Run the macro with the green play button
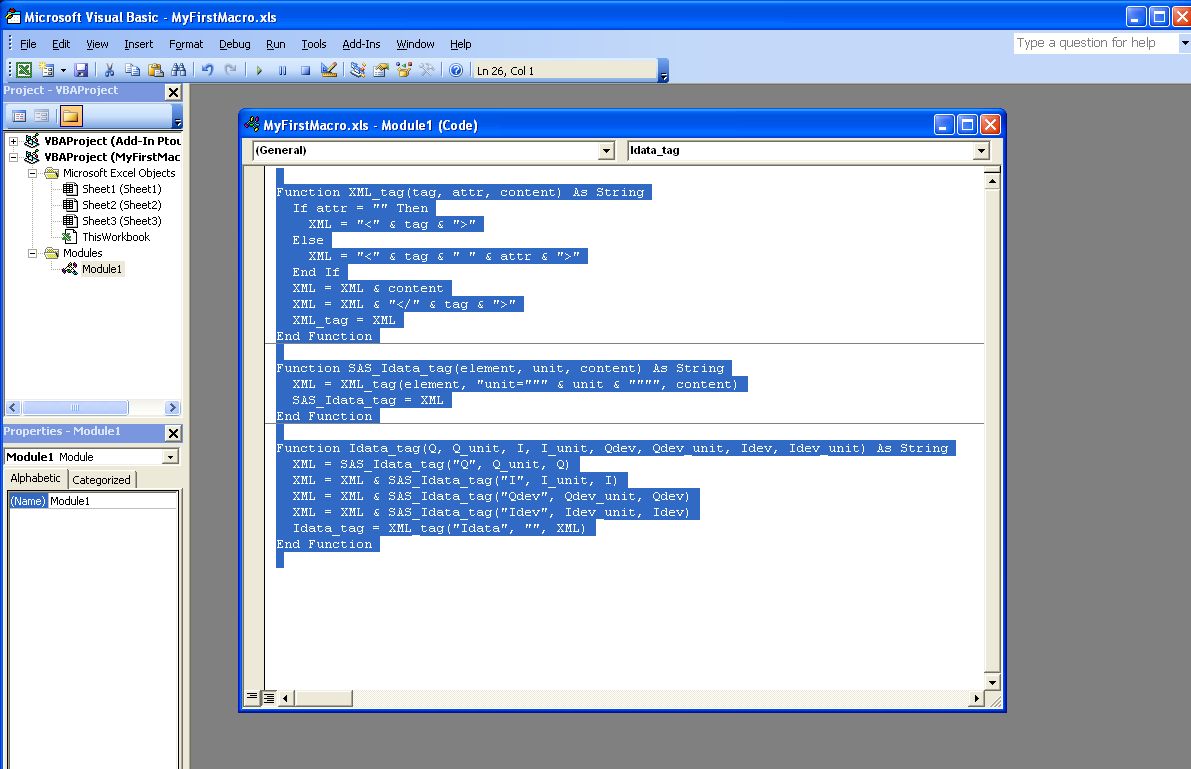 pyautogui.click(x=259, y=70)
